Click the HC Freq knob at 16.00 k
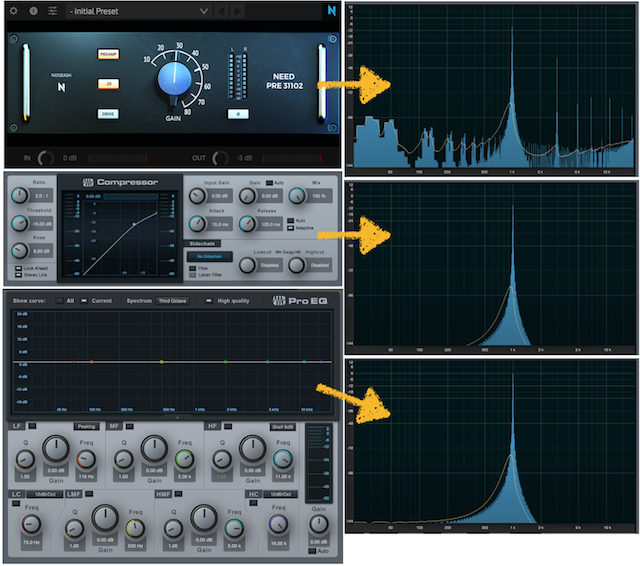Image resolution: width=640 pixels, height=566 pixels. pos(278,524)
